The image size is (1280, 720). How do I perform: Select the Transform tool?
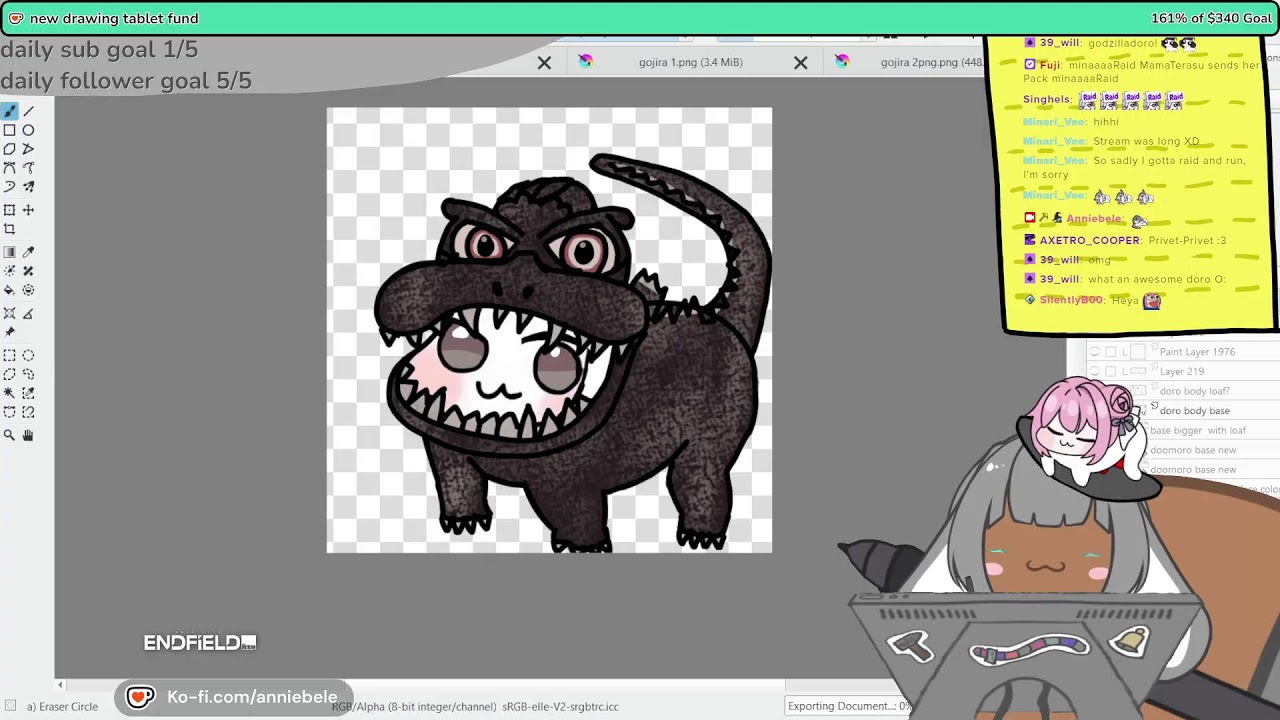click(9, 210)
